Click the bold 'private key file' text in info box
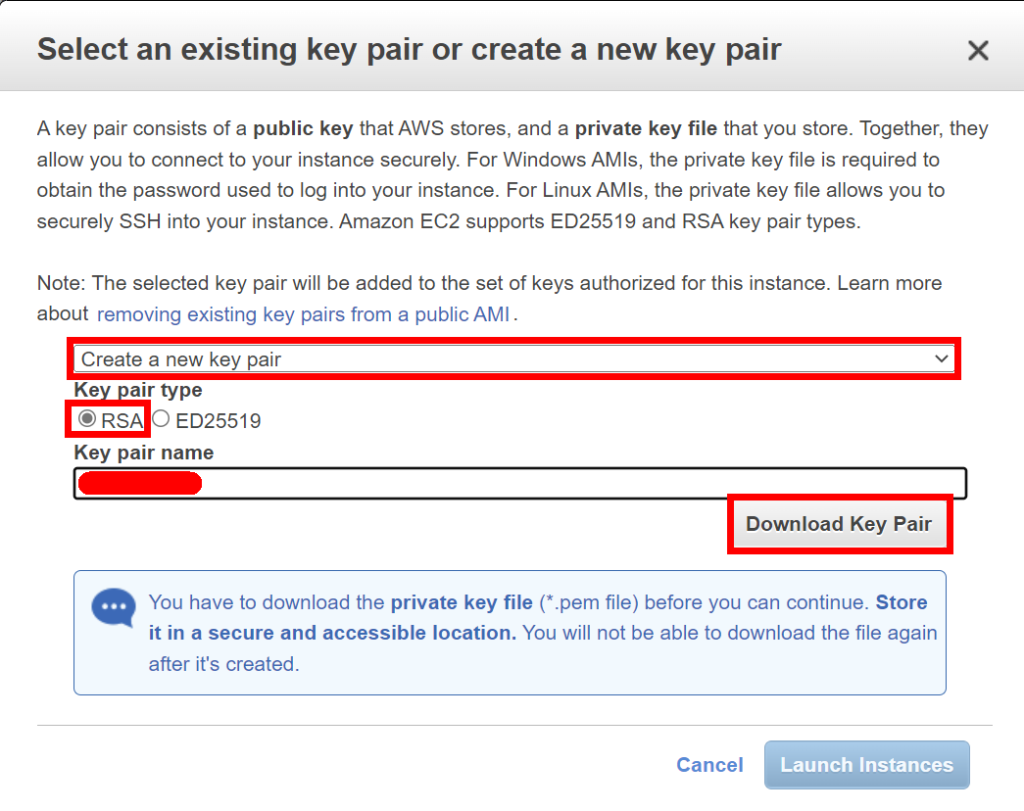The height and width of the screenshot is (811, 1024). [461, 602]
